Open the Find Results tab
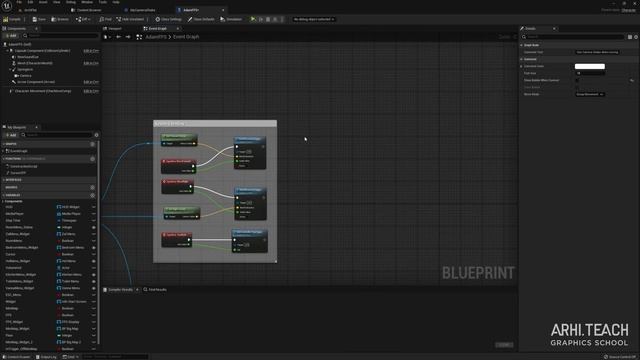This screenshot has width=640, height=360. tap(155, 290)
